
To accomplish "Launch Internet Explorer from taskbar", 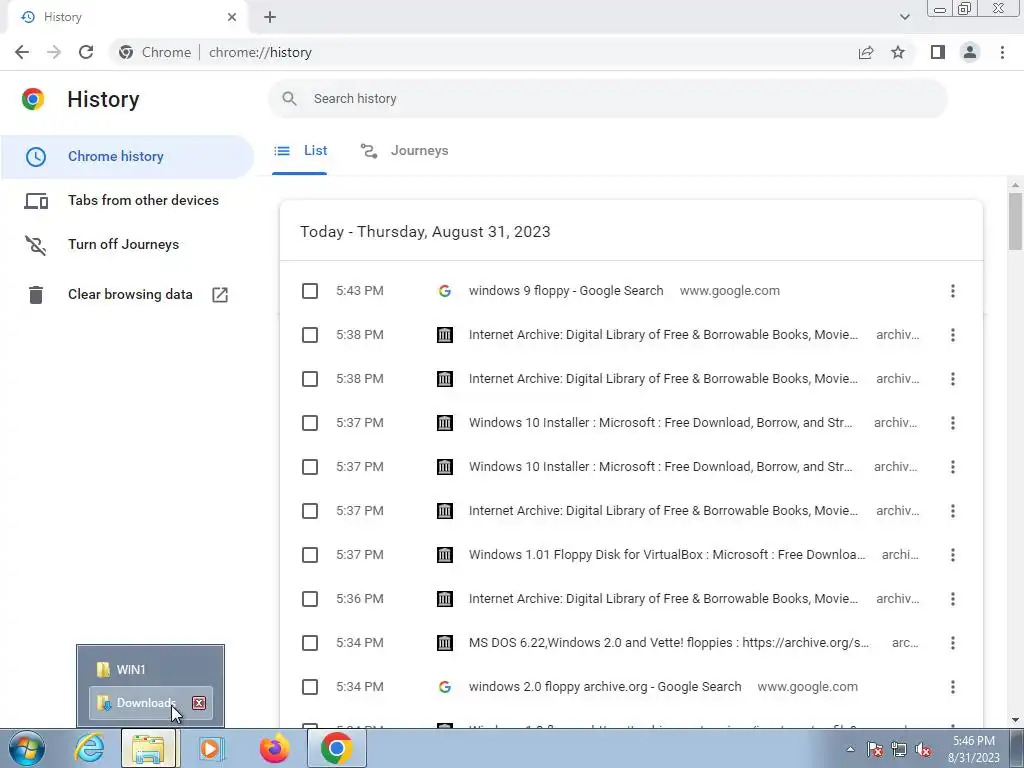I will (89, 748).
